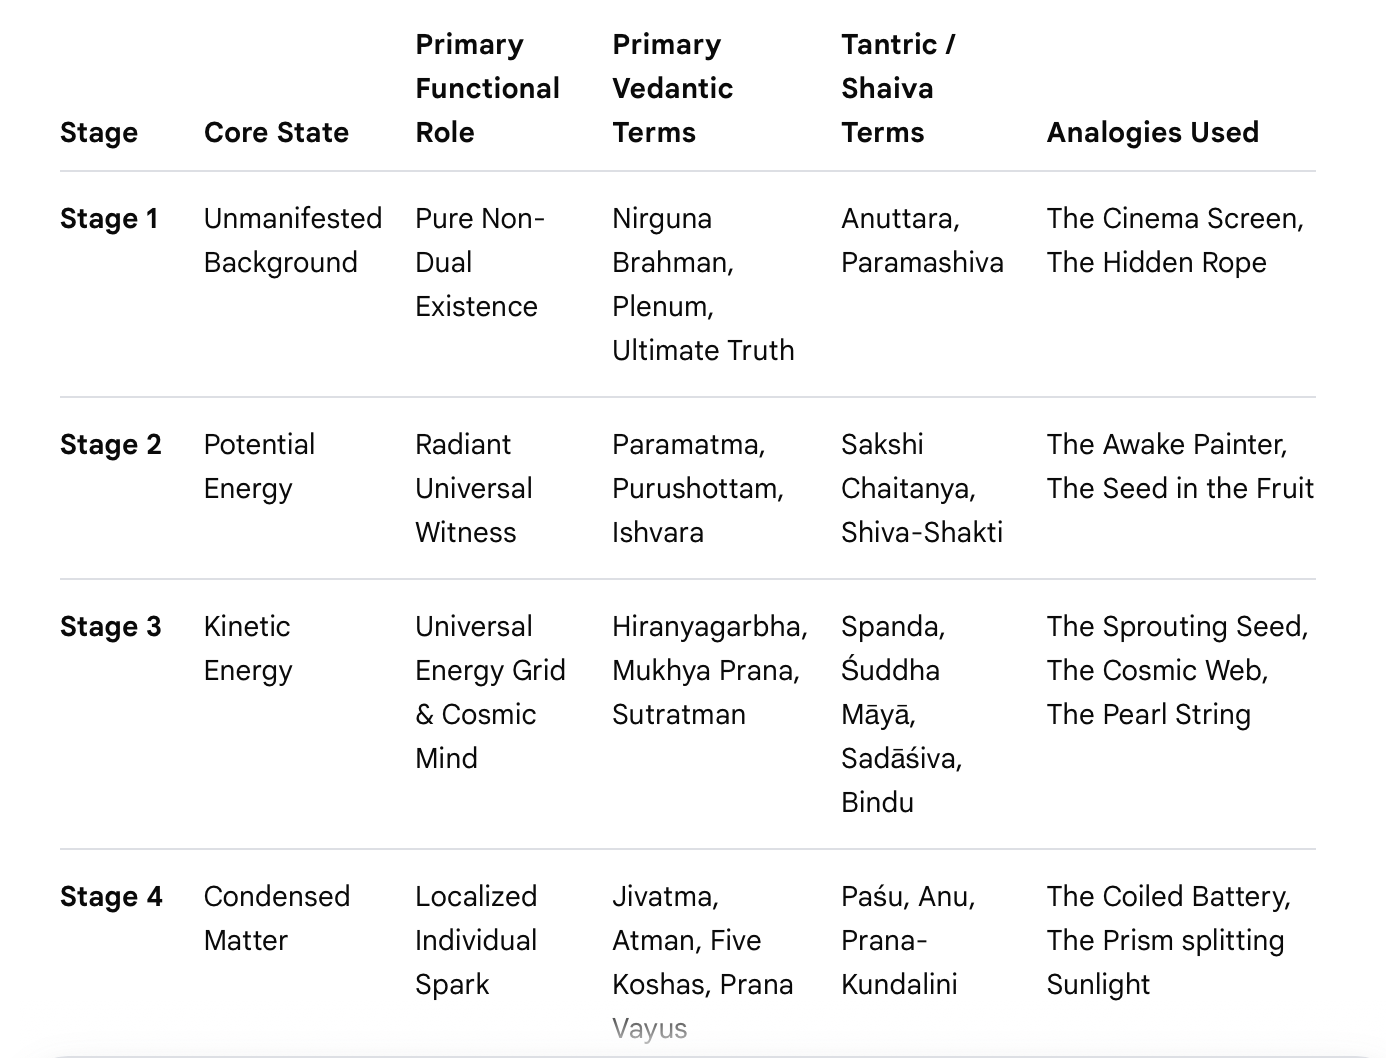The height and width of the screenshot is (1058, 1386).
Task: Click the Localized Individual Spark cell
Action: 476,940
